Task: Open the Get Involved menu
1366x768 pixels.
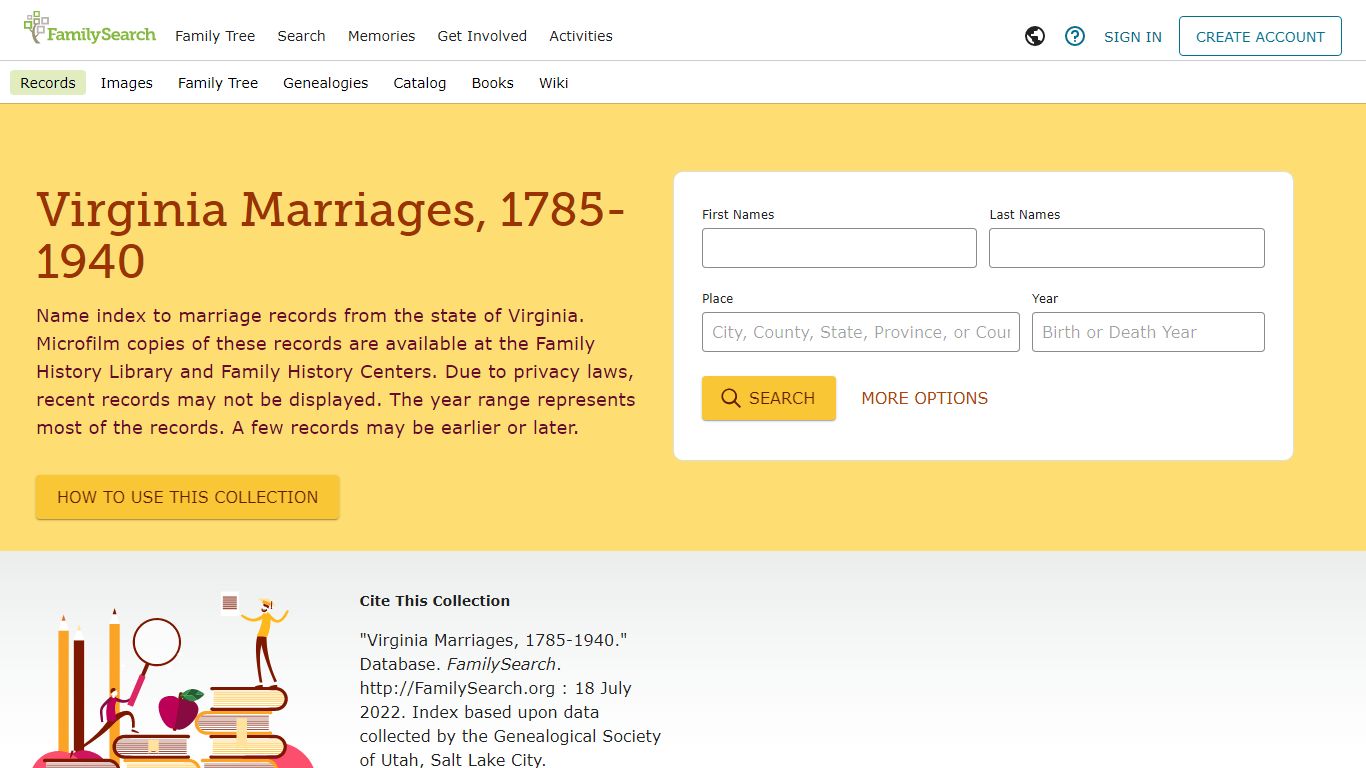Action: [482, 36]
